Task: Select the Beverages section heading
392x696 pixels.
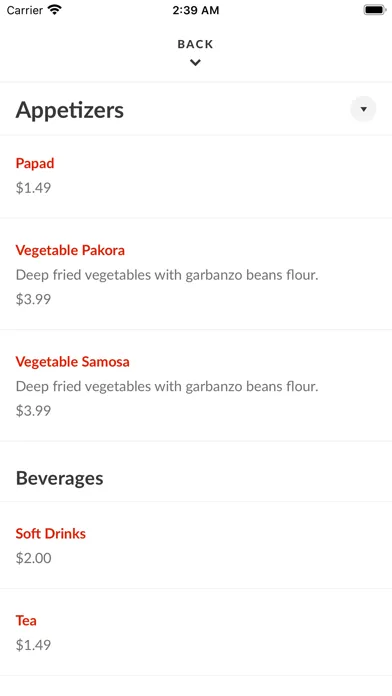Action: pos(59,478)
